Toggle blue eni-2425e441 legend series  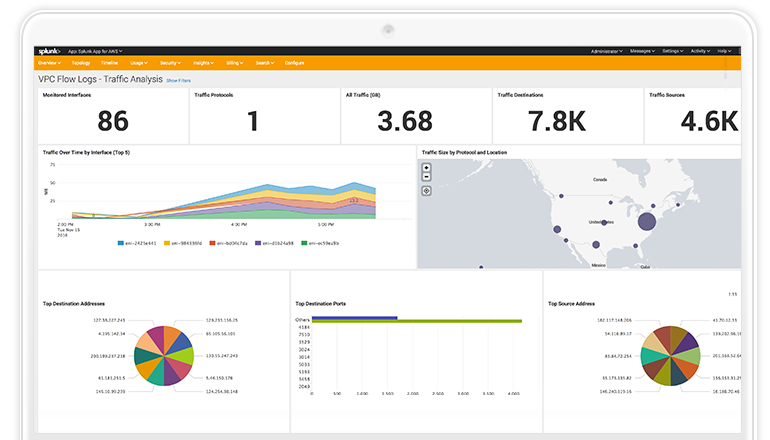[137, 243]
